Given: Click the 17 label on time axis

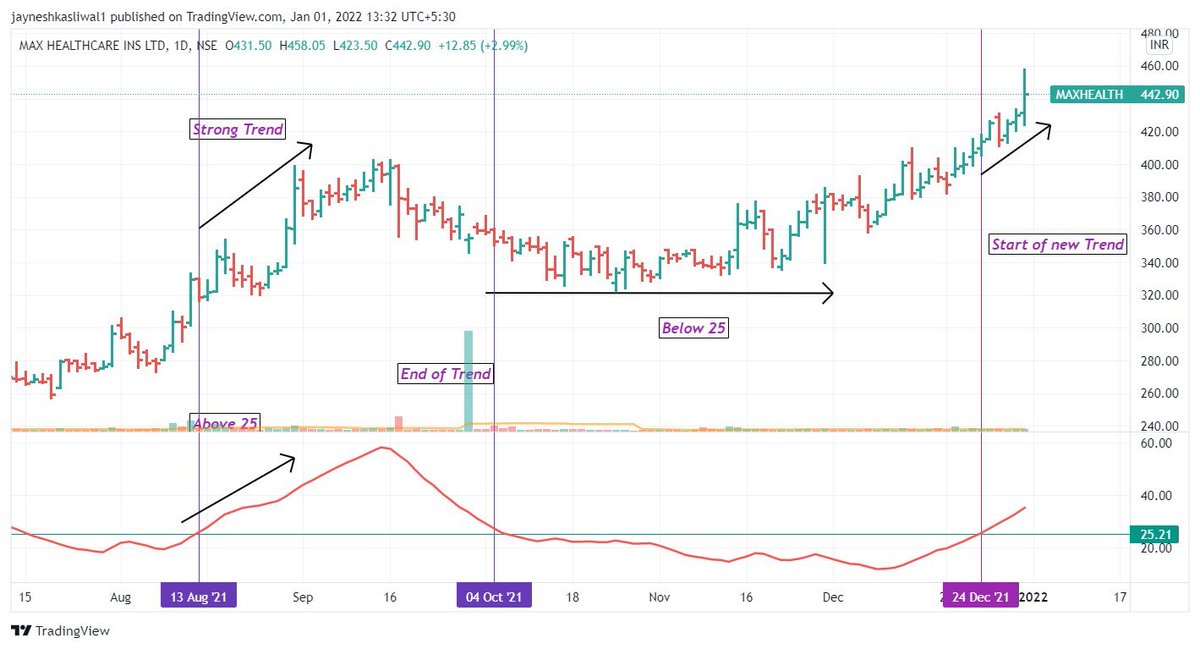Looking at the screenshot, I should pos(1119,597).
